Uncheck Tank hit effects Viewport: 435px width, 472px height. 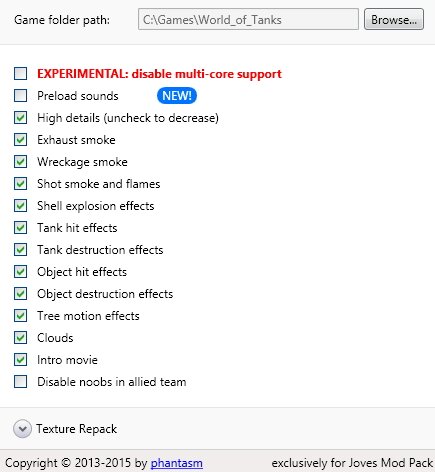point(20,228)
